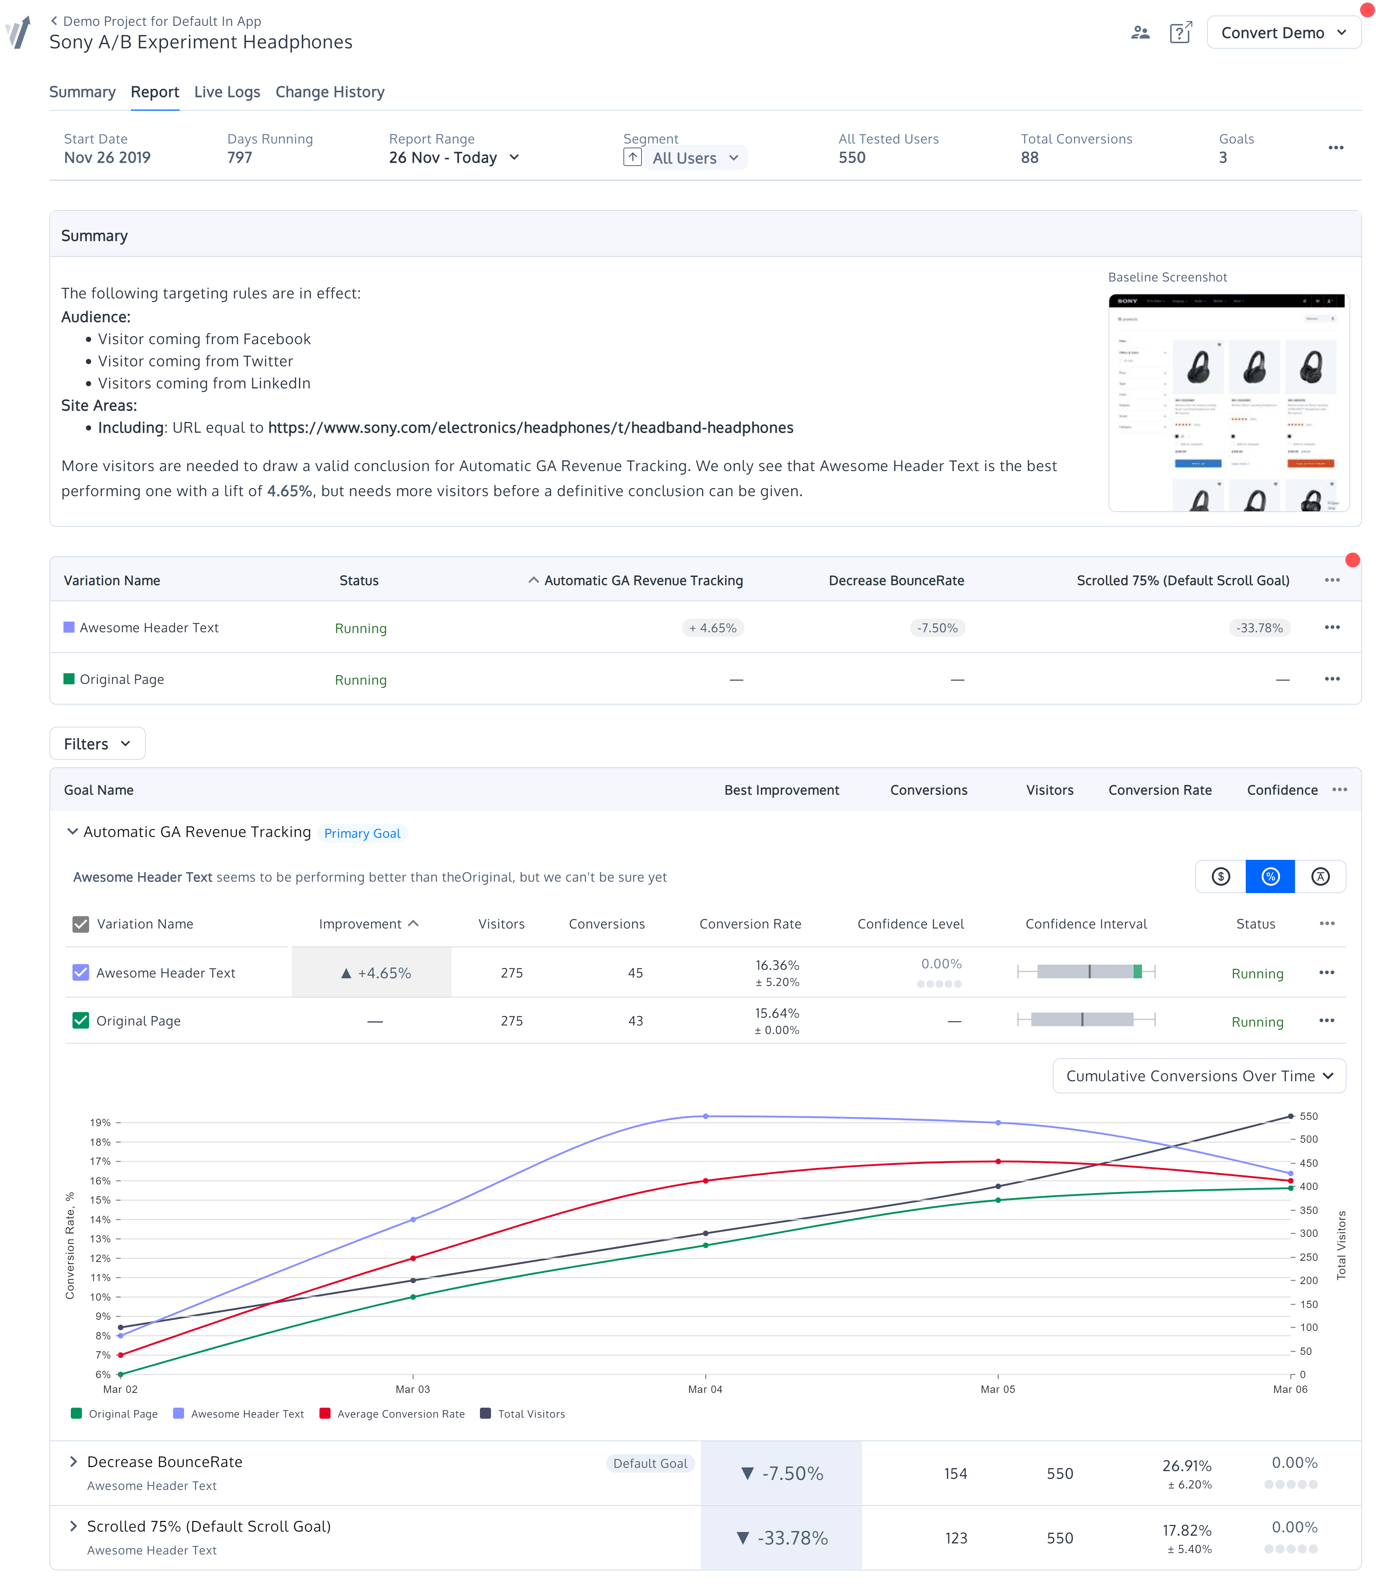
Task: Uncheck the Awesome Header Text variation checkbox
Action: (81, 973)
